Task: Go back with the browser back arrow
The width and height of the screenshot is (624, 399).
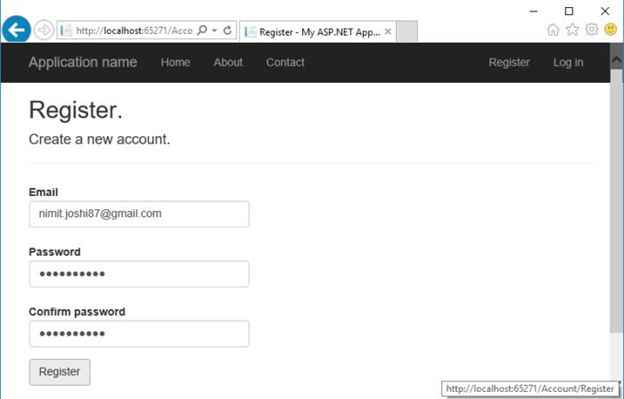Action: point(16,29)
